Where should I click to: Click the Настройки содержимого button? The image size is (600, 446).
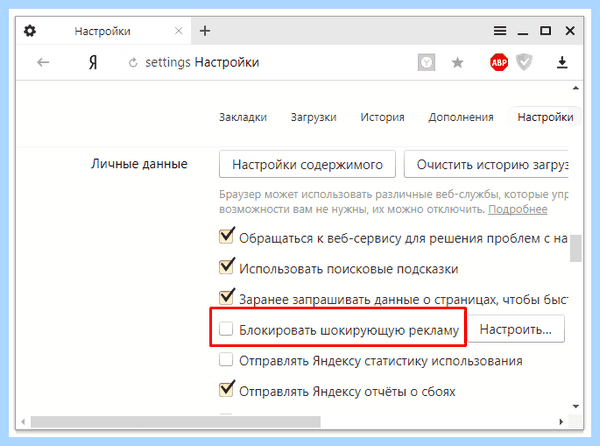pyautogui.click(x=307, y=164)
